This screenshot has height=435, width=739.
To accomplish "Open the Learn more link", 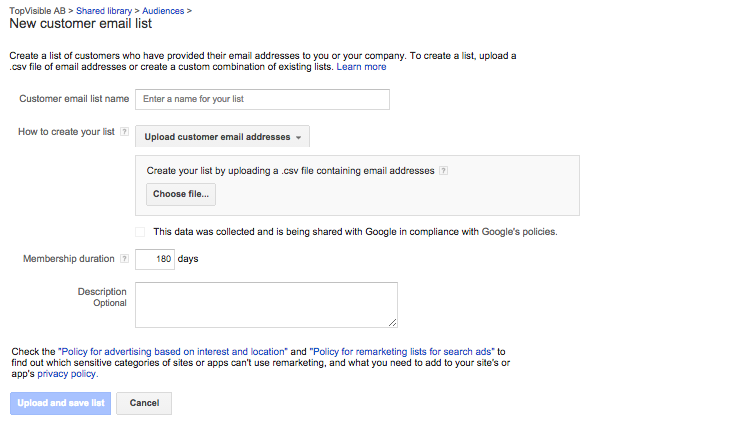I will tap(361, 67).
